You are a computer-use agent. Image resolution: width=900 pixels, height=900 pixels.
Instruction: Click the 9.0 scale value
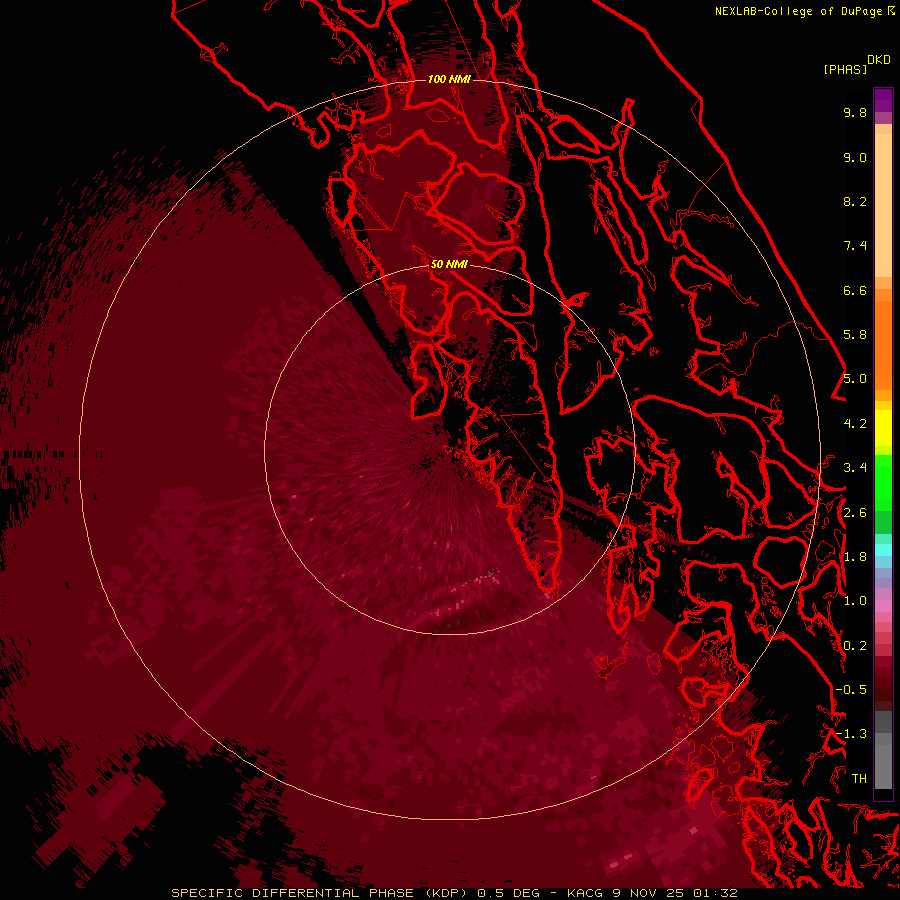click(x=855, y=157)
